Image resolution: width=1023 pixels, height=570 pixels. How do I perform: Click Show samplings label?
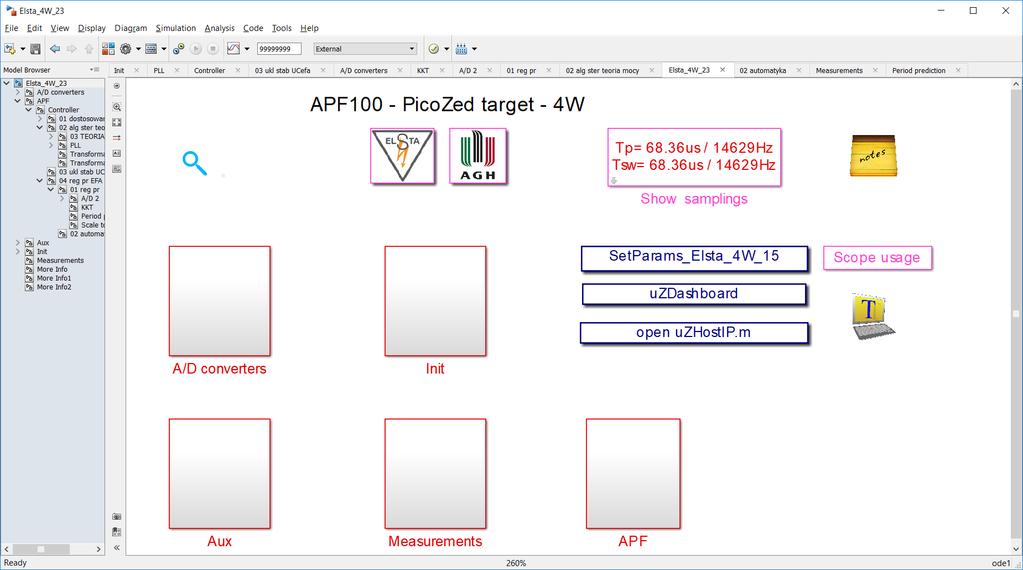click(x=694, y=199)
